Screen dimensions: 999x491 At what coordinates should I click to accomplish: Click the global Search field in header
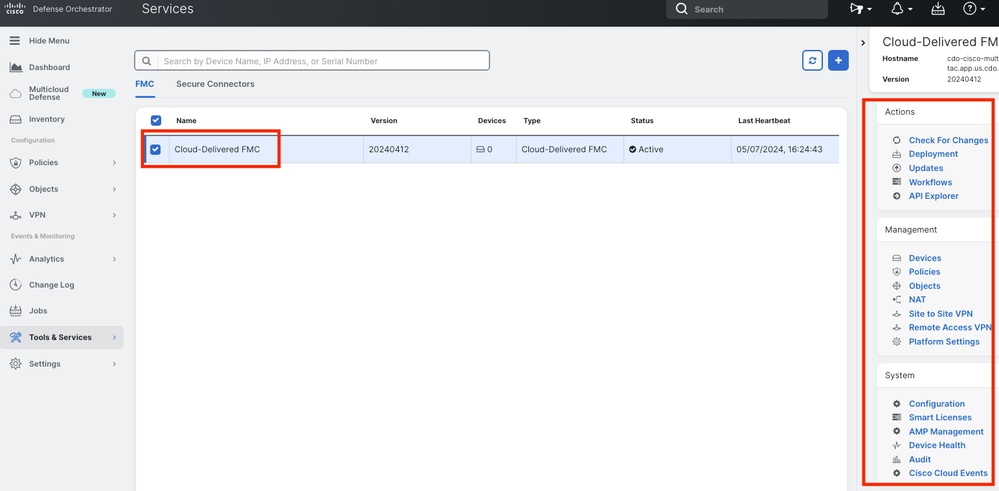(x=747, y=9)
